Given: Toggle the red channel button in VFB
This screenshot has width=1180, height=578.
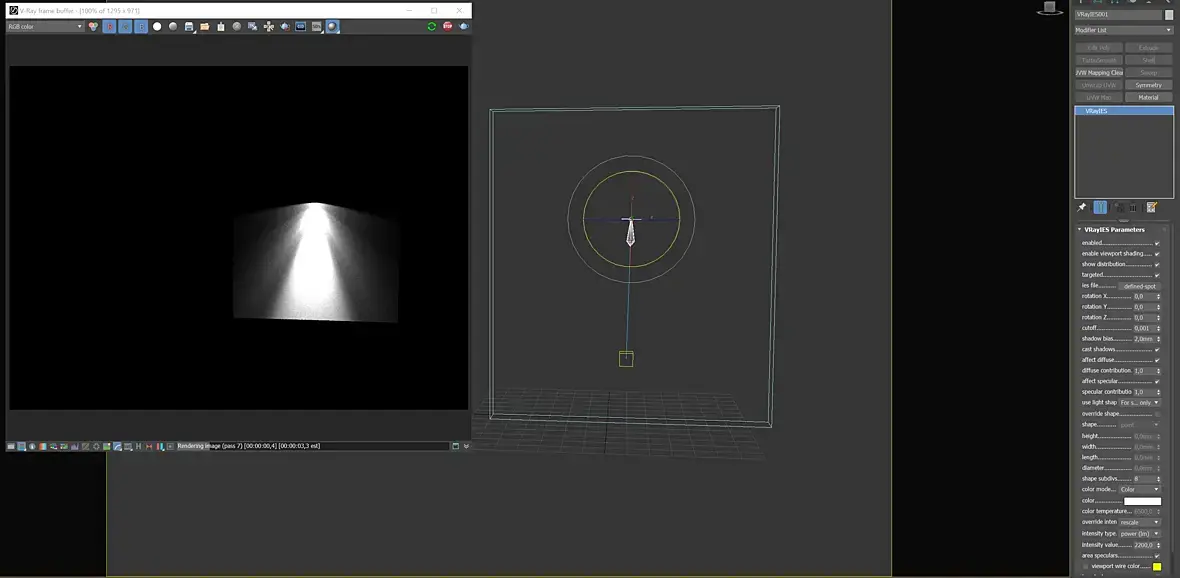Looking at the screenshot, I should pyautogui.click(x=109, y=26).
